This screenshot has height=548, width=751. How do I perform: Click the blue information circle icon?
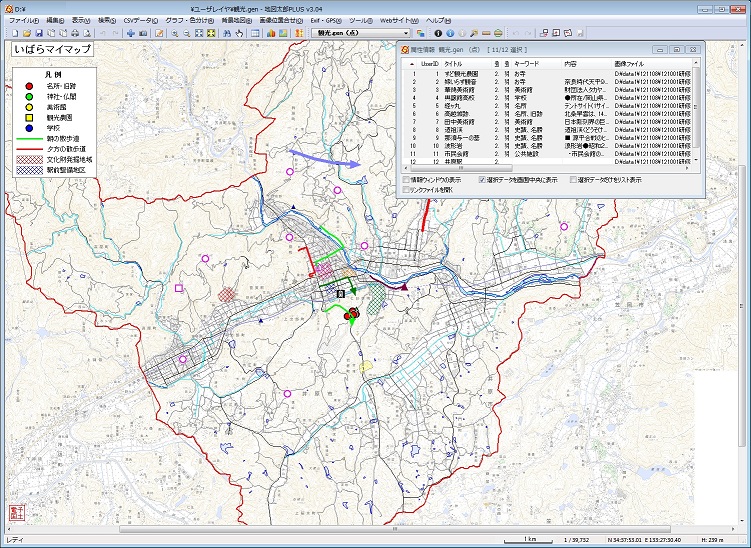tap(450, 33)
